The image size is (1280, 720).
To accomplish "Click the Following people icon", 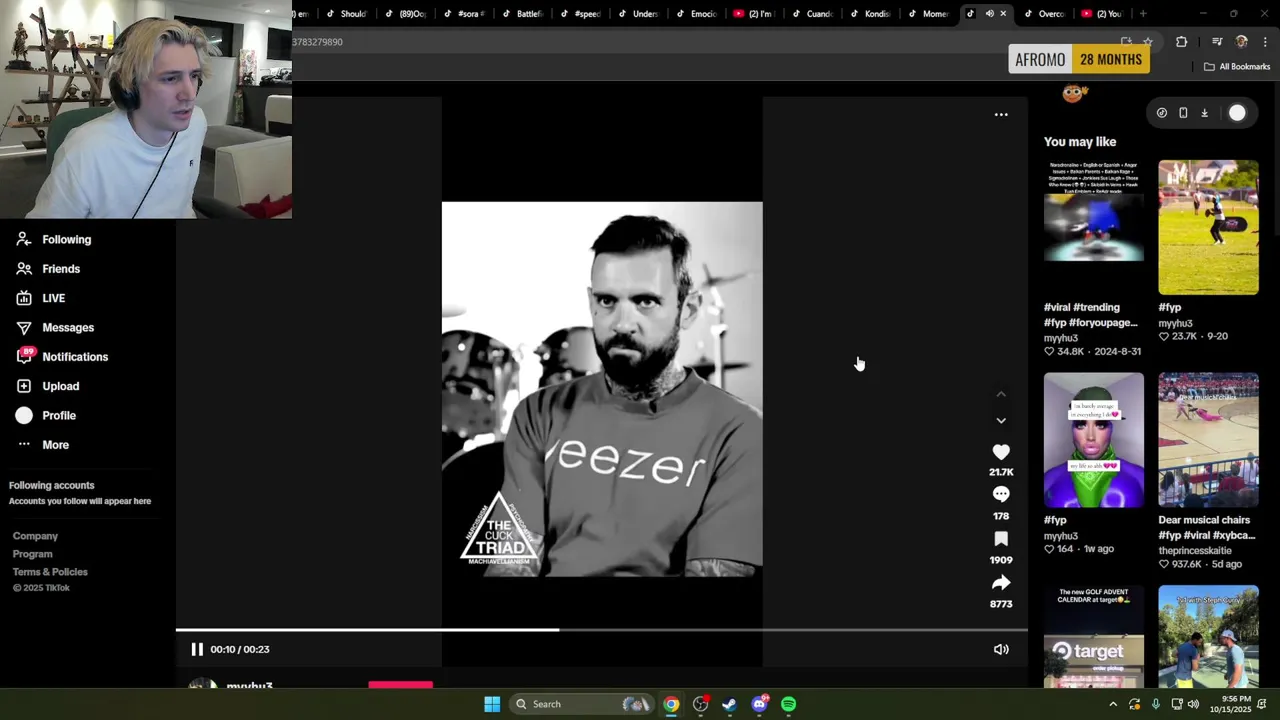I will tap(24, 240).
